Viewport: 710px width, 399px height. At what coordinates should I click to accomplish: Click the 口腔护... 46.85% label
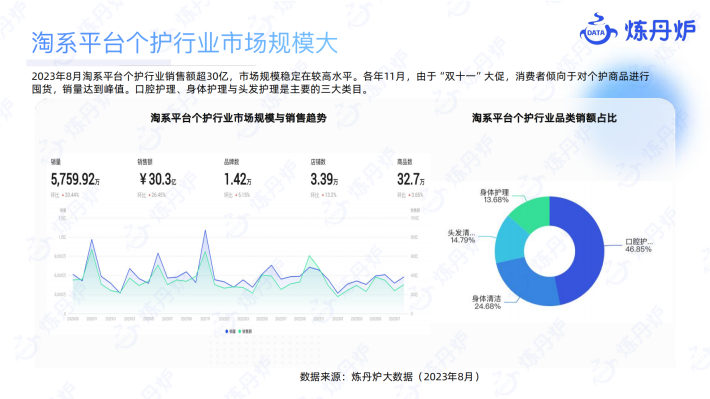(x=638, y=245)
